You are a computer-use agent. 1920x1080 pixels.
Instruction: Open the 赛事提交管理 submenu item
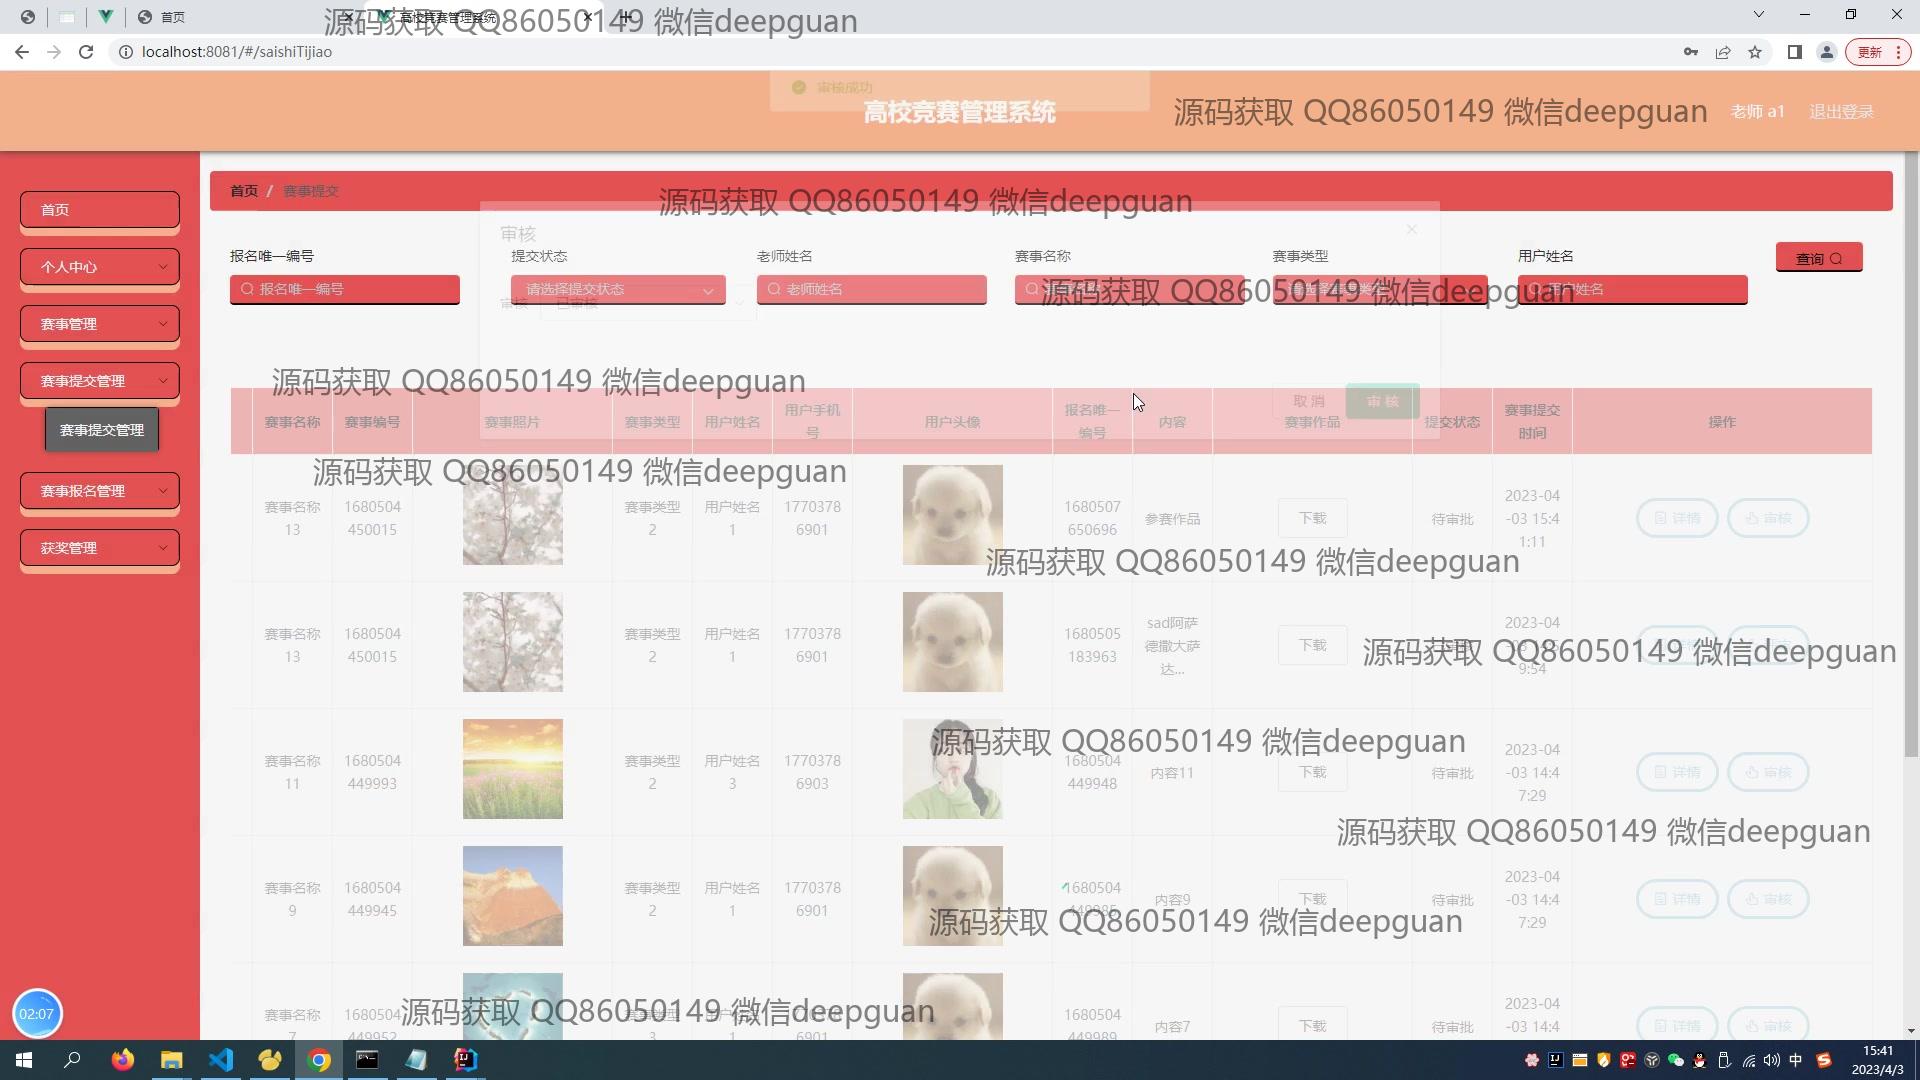(102, 430)
